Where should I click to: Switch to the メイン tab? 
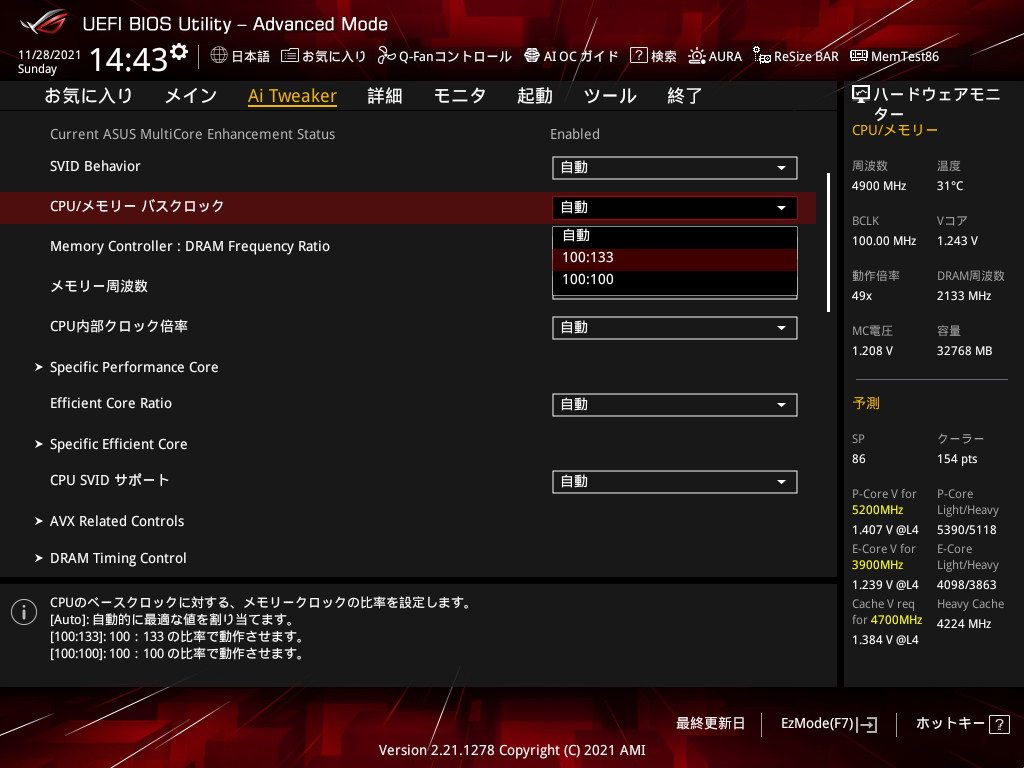[x=191, y=96]
